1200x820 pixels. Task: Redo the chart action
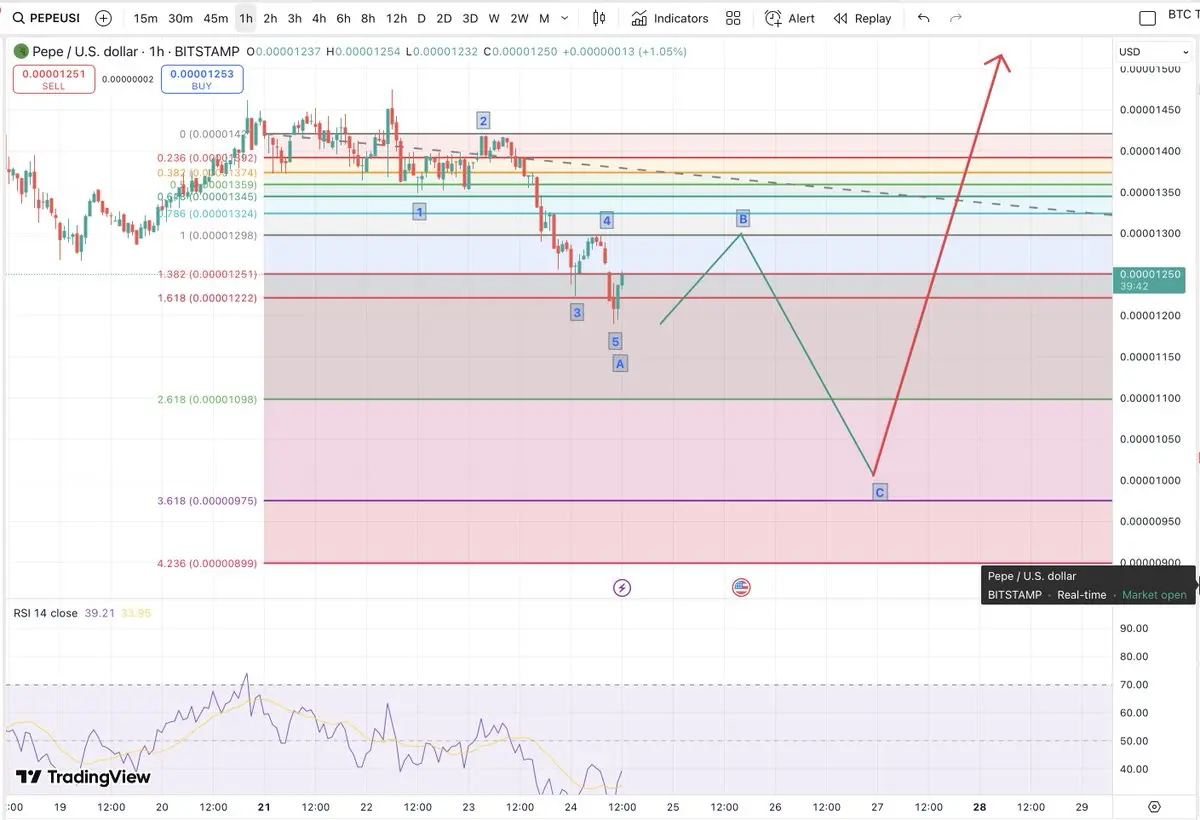coord(956,18)
